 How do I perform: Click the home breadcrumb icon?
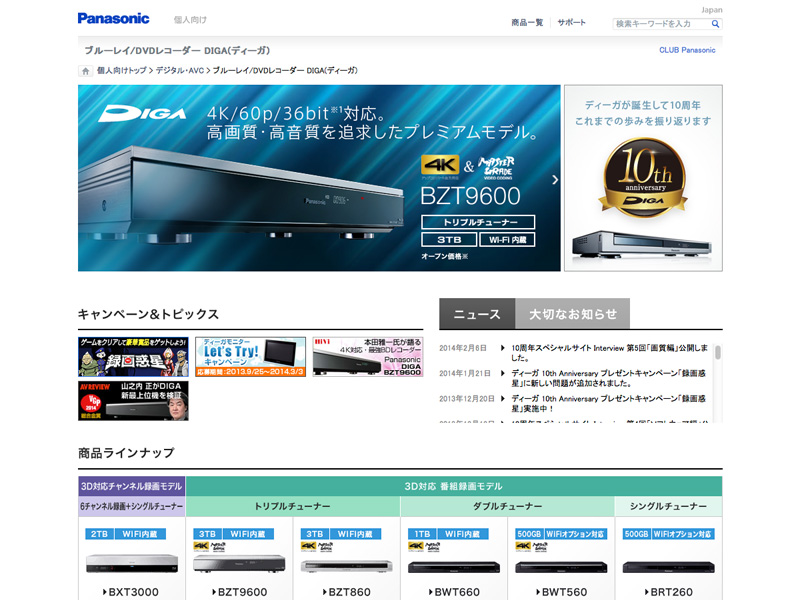click(x=85, y=71)
